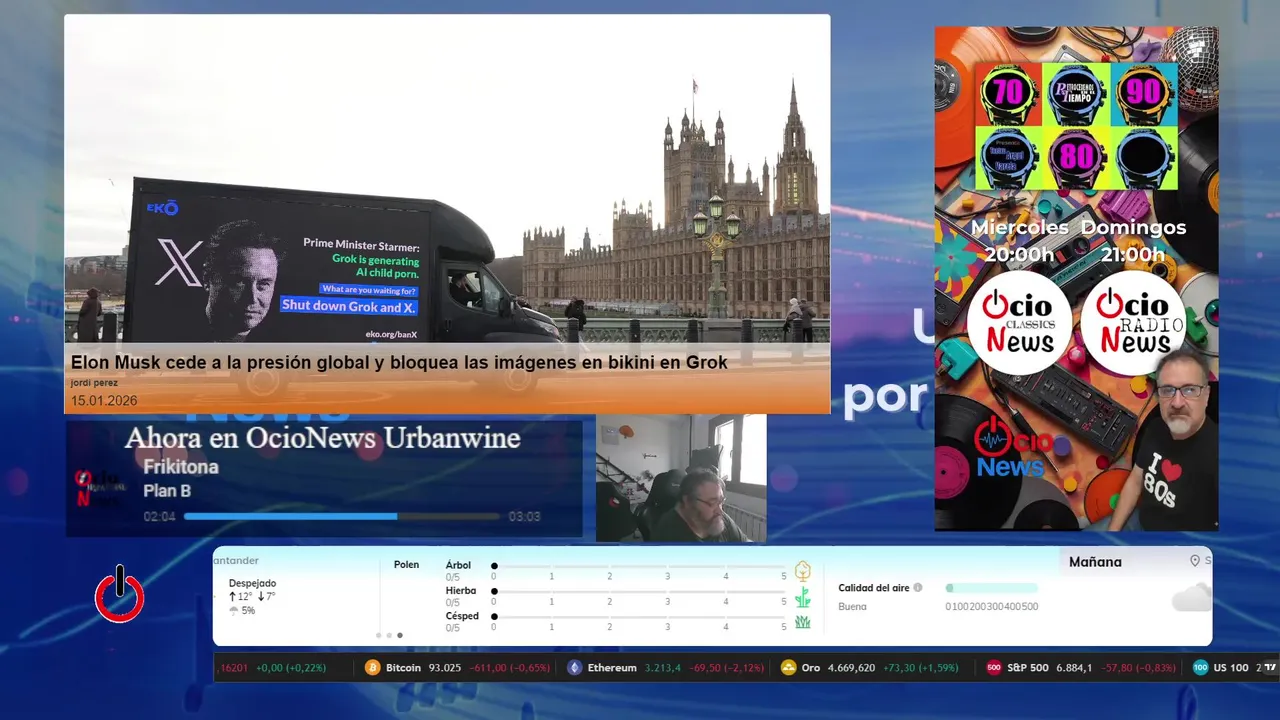This screenshot has height=720, width=1280.
Task: Click the Ocio Radio News round logo
Action: click(x=1134, y=323)
